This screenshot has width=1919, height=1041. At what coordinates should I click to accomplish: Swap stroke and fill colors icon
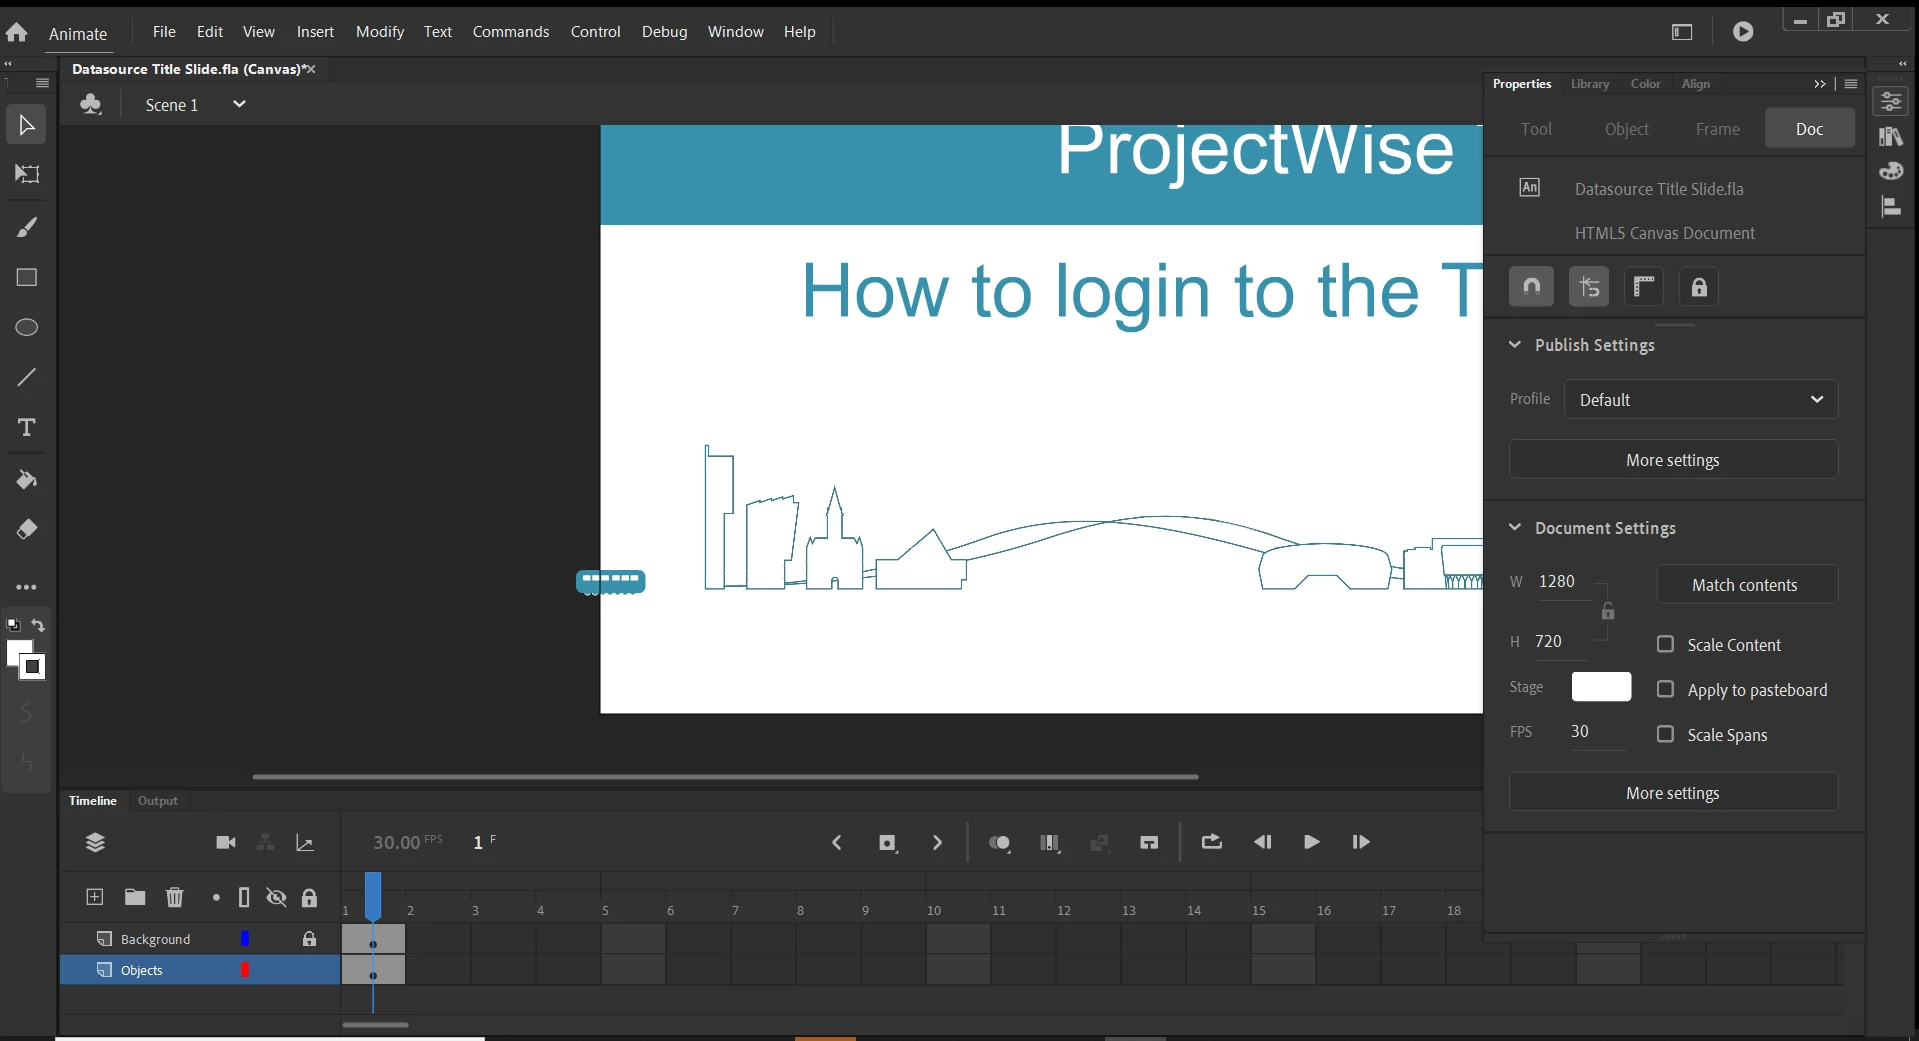(38, 625)
